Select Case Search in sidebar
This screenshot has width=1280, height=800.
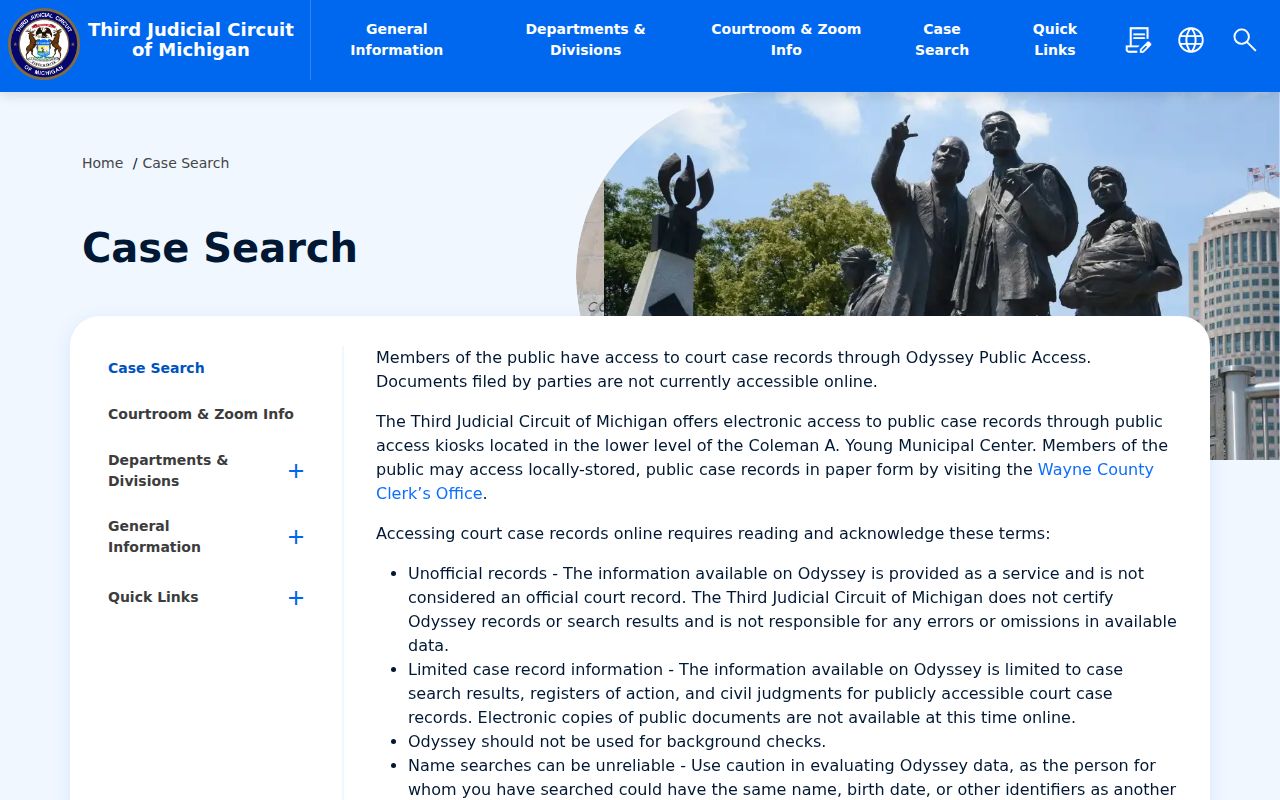point(156,368)
